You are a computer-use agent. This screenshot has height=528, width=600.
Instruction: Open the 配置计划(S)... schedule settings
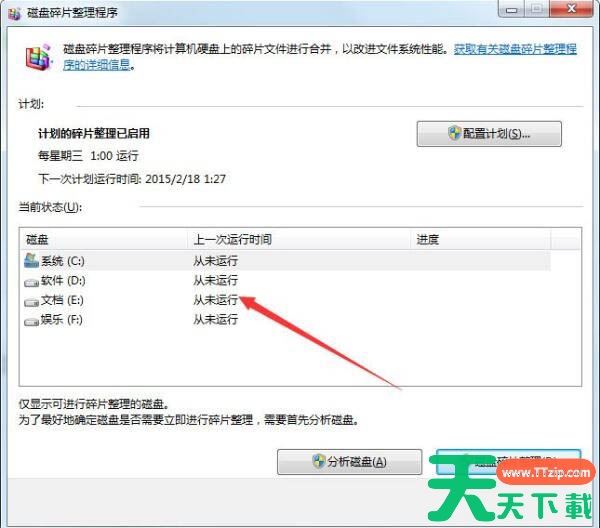click(489, 134)
